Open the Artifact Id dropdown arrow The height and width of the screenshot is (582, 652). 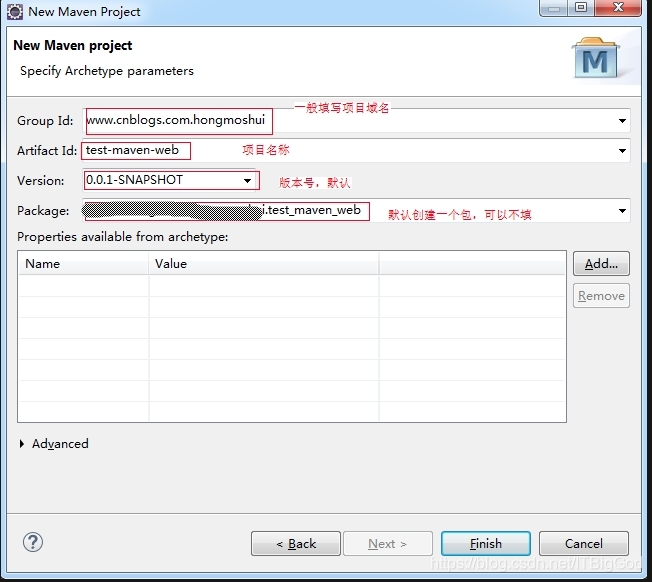coord(622,151)
